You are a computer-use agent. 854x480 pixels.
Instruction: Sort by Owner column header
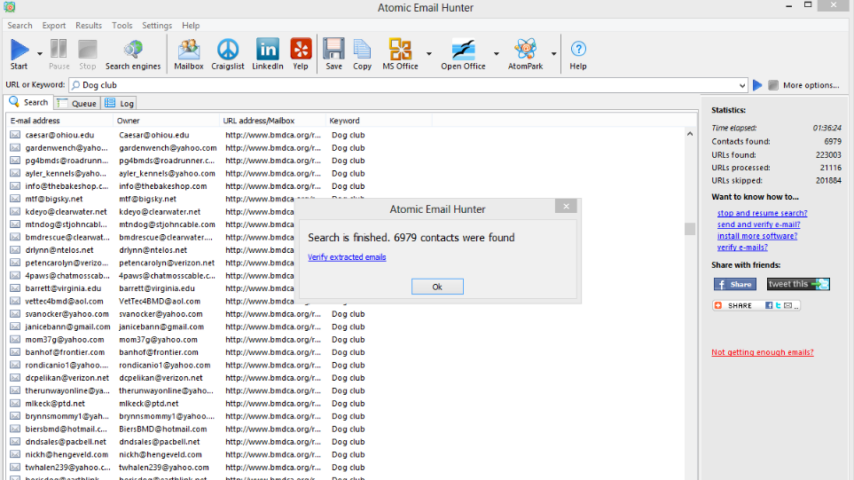tap(166, 120)
